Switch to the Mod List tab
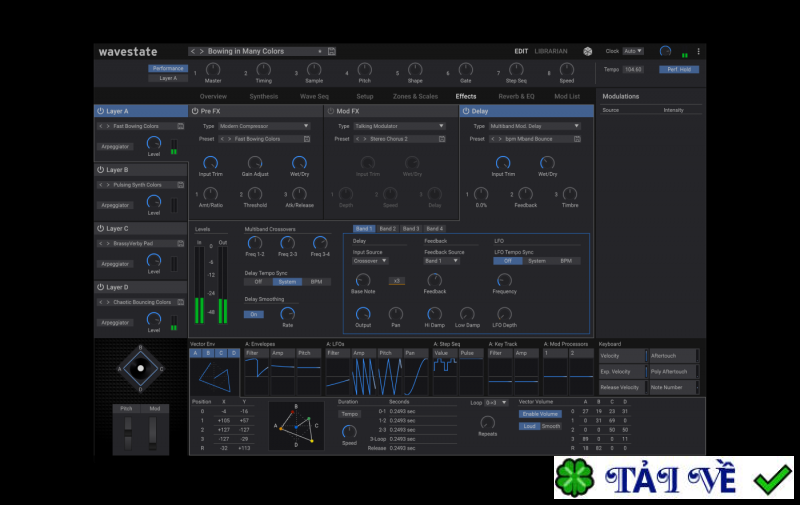 (x=567, y=96)
